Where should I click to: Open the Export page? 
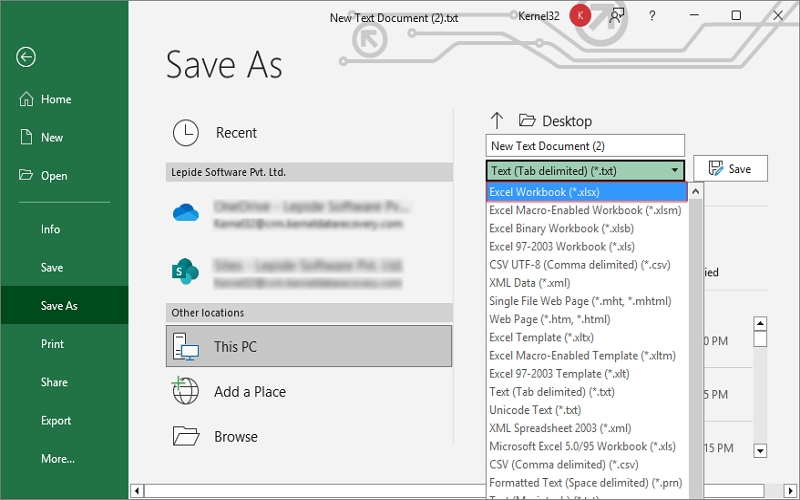pos(64,420)
